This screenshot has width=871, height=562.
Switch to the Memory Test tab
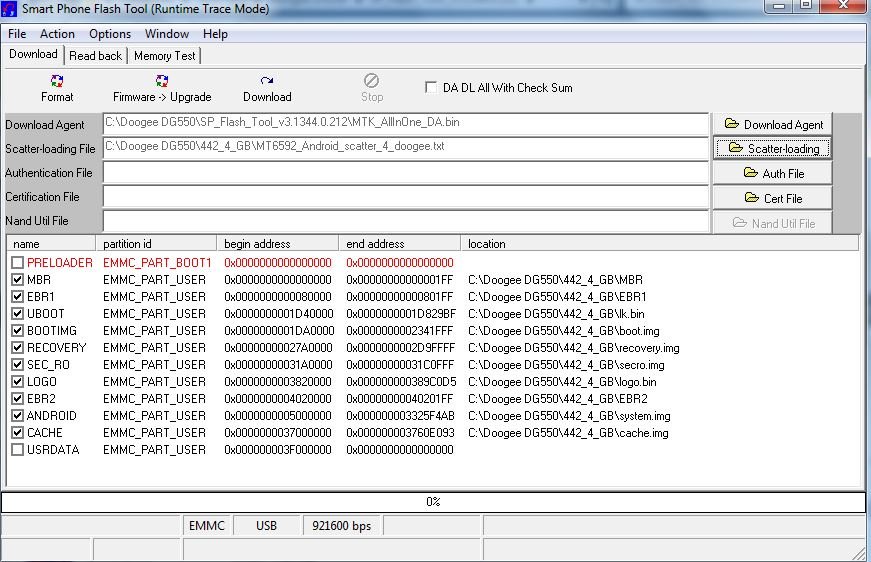(x=164, y=56)
